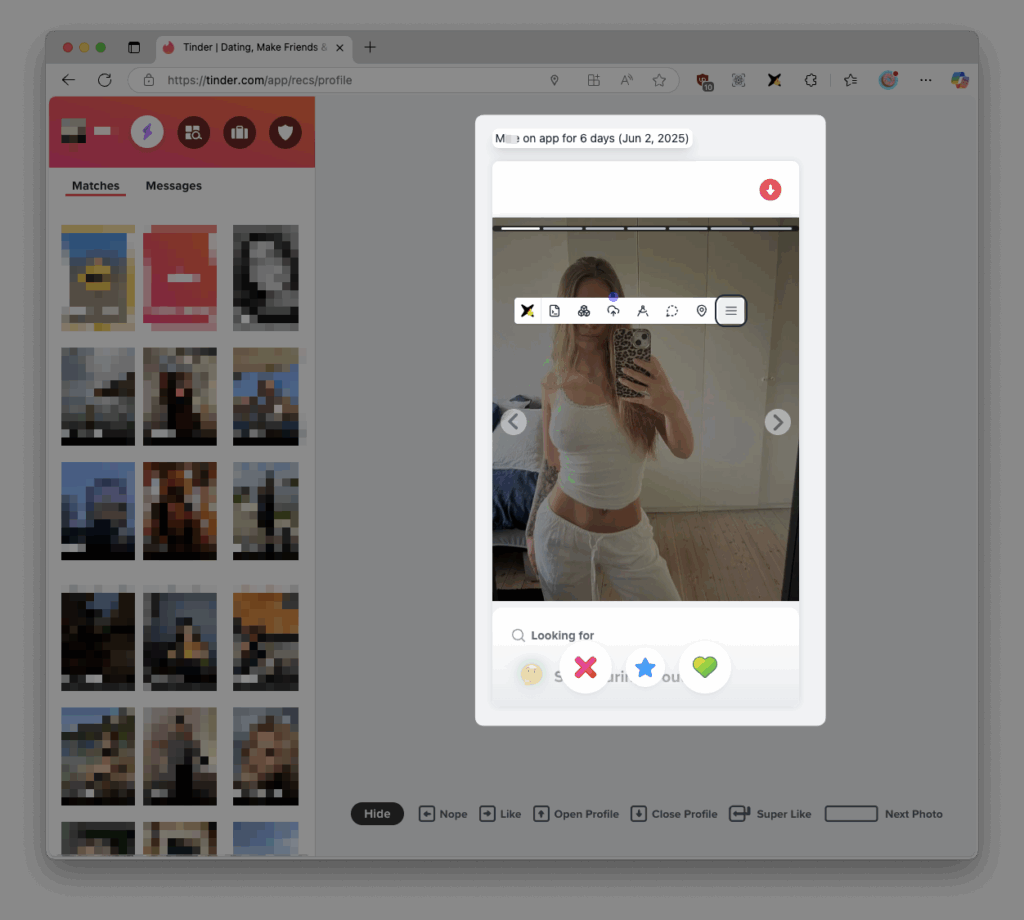Add page to favorites with star icon

(x=660, y=80)
